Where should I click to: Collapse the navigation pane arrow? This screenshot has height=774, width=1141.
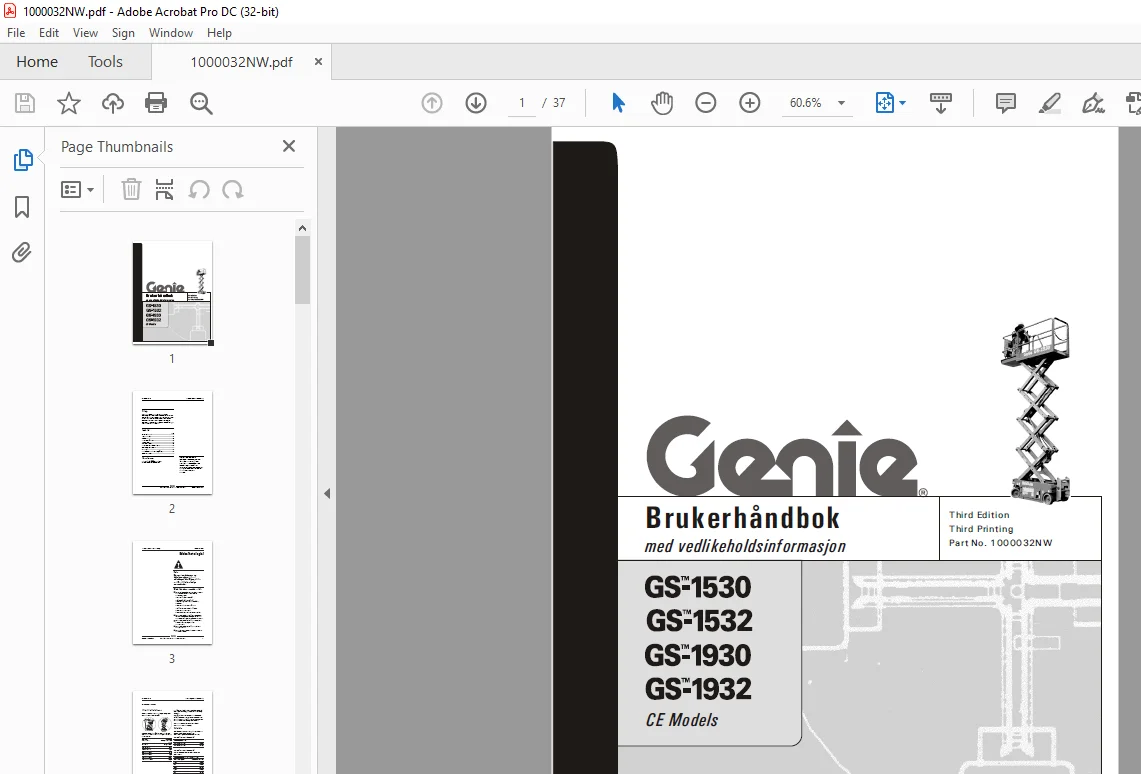click(x=327, y=493)
